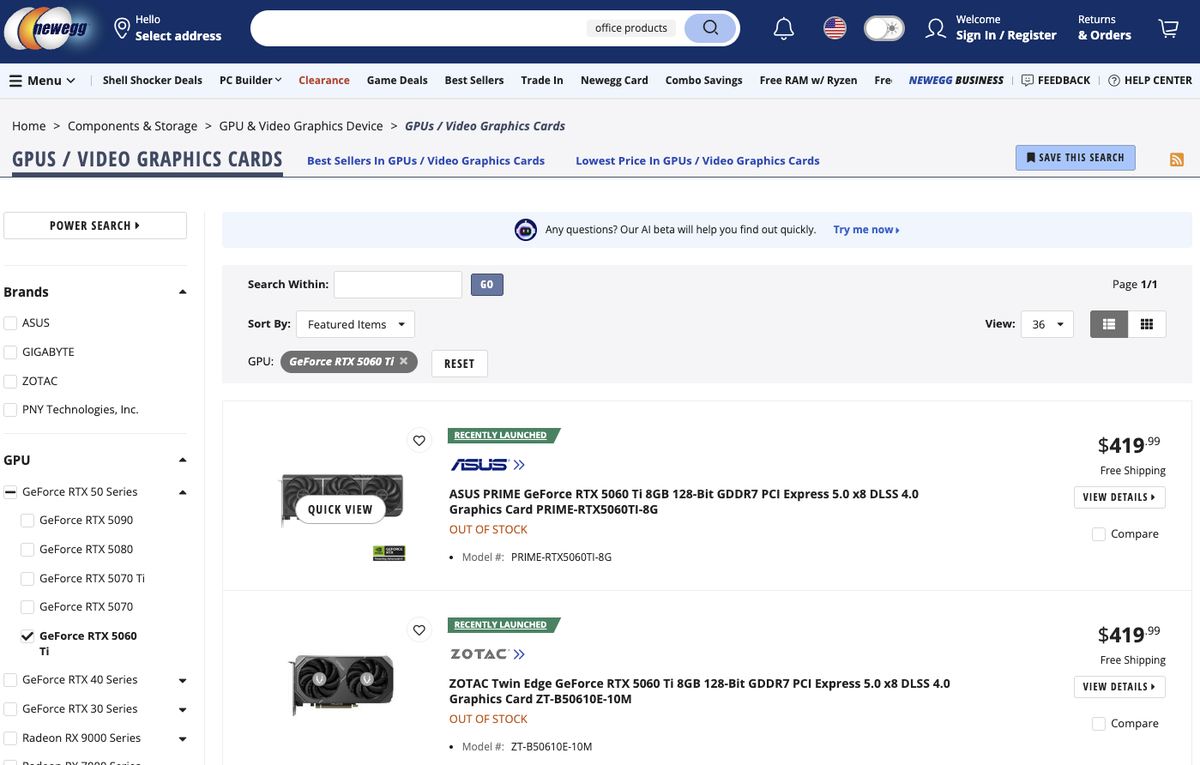Screen dimensions: 1200x765
Task: Open PC Builder dropdown menu
Action: click(x=250, y=80)
